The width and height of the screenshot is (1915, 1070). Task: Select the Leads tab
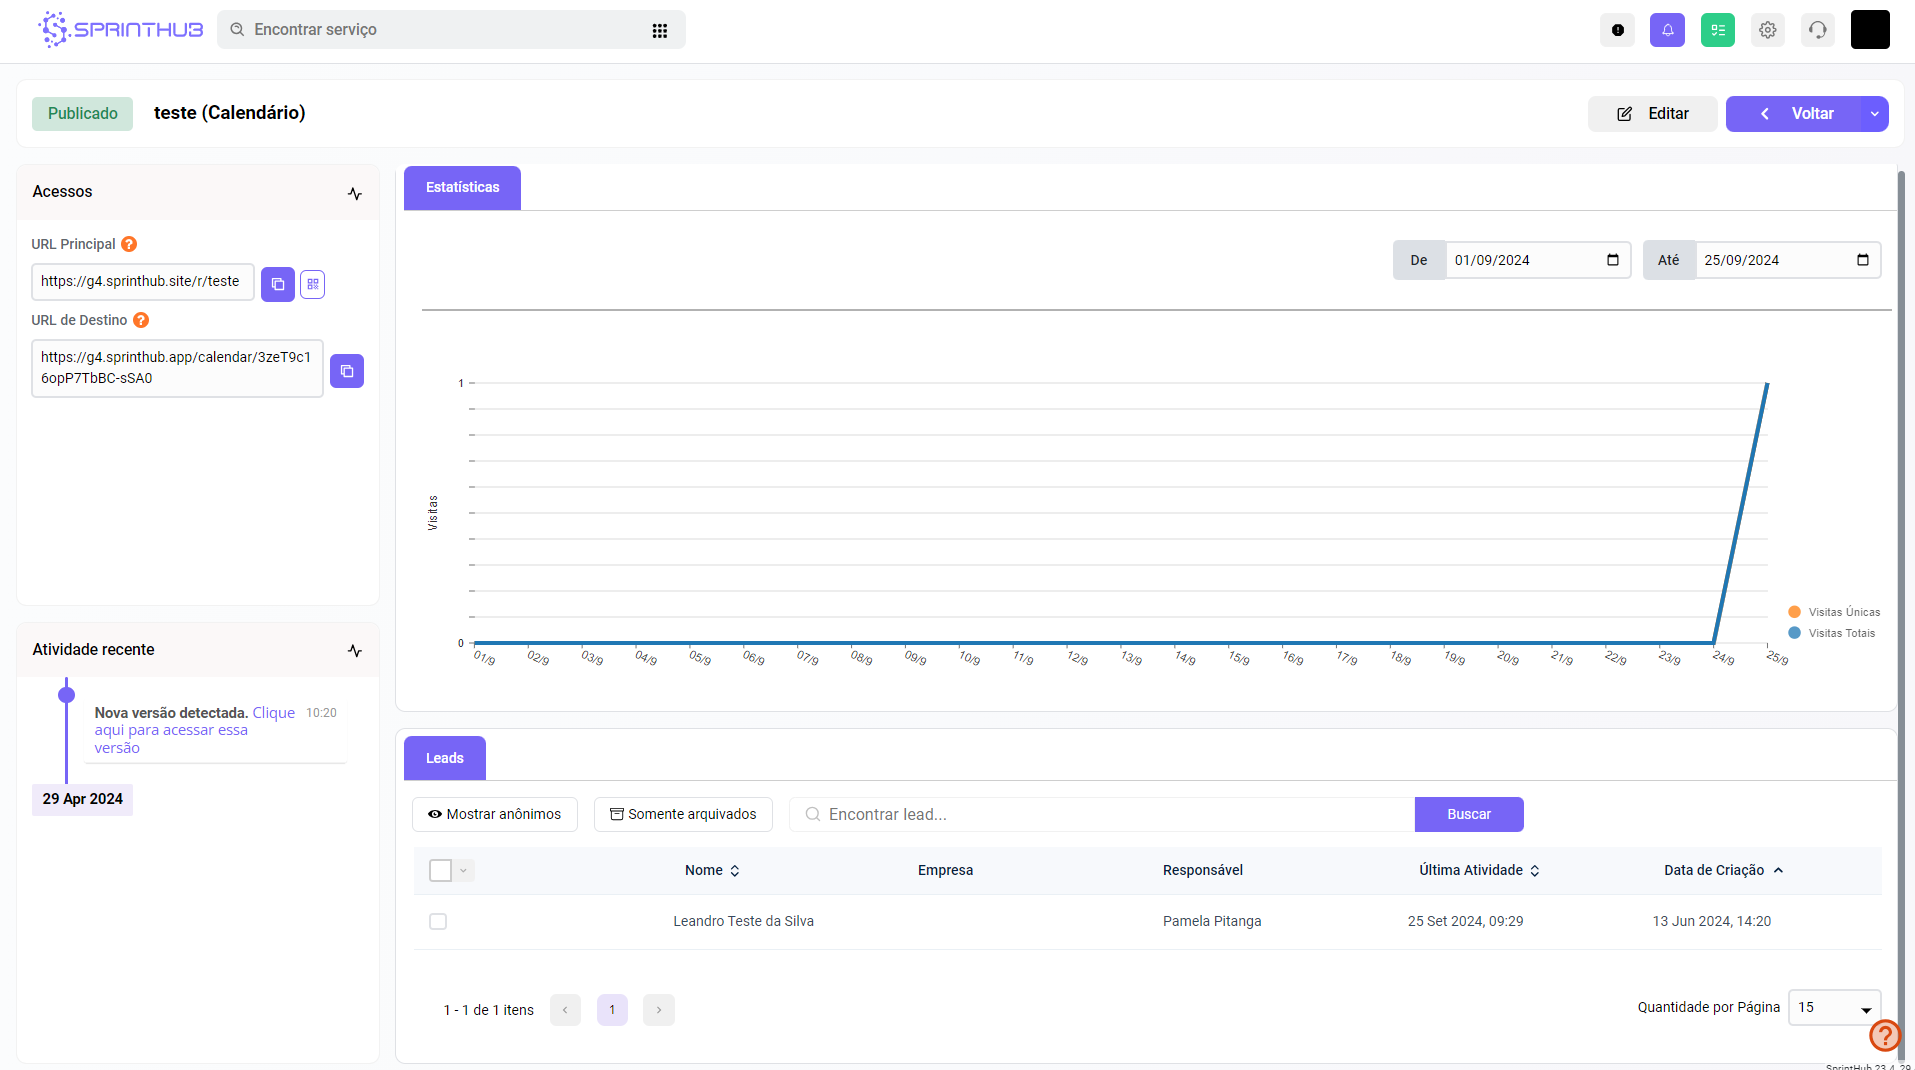(445, 758)
